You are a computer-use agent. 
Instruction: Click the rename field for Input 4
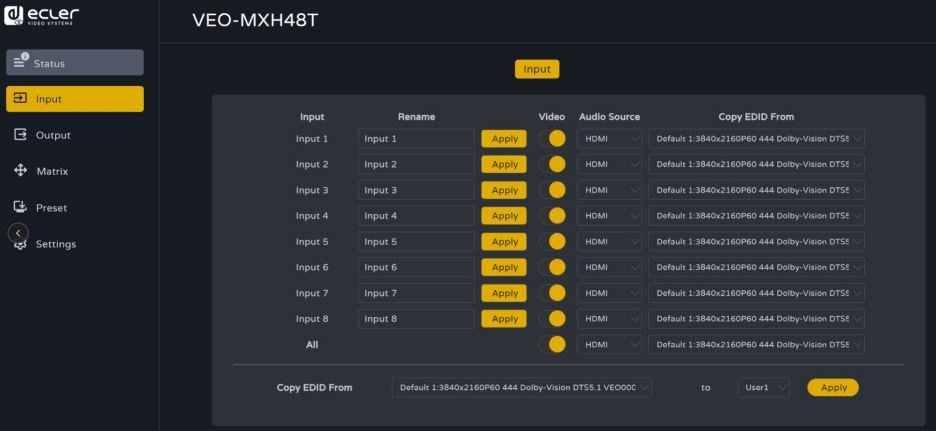[x=416, y=216]
